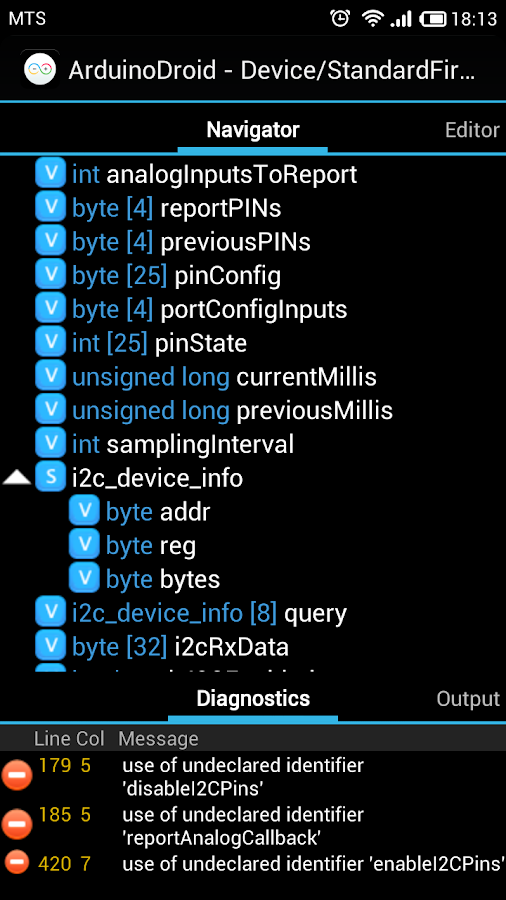Switch to the Editor tab
Image resolution: width=506 pixels, height=900 pixels.
coord(472,130)
